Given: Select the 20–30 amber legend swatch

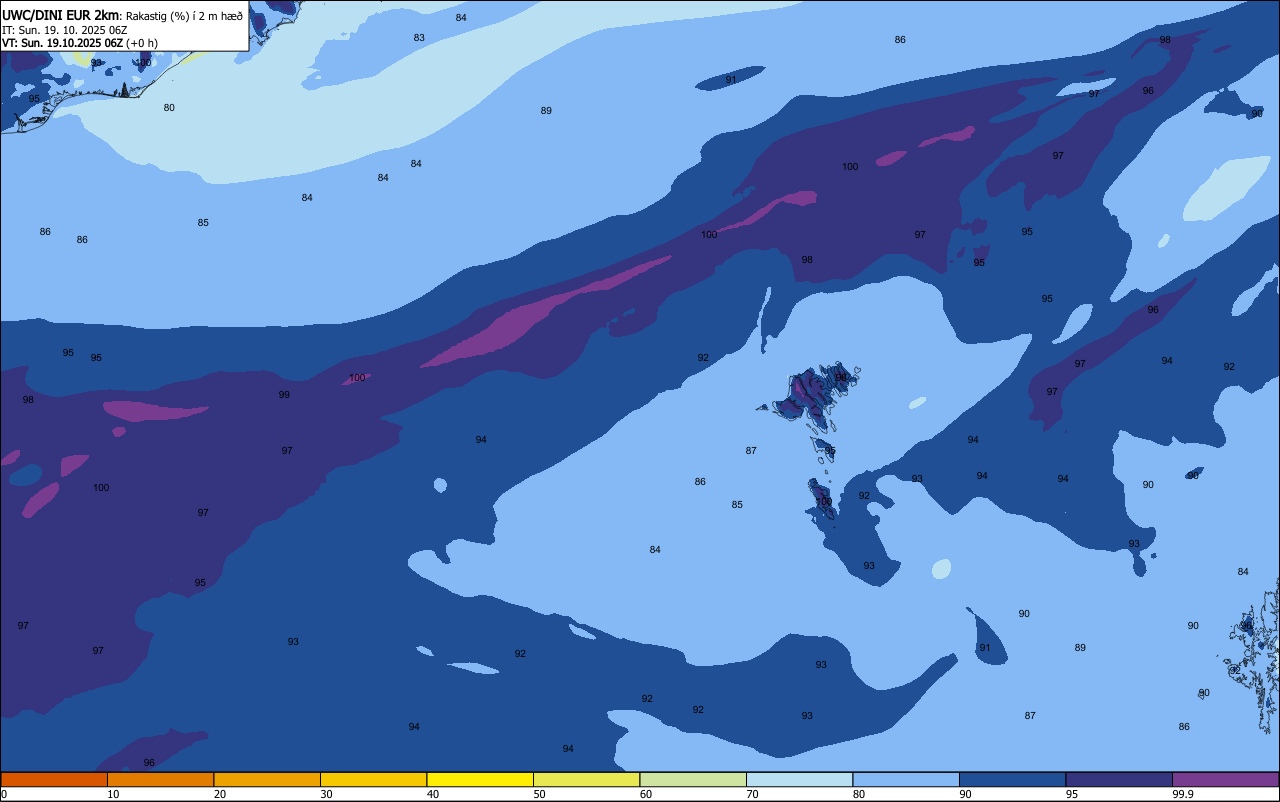Looking at the screenshot, I should (x=267, y=779).
